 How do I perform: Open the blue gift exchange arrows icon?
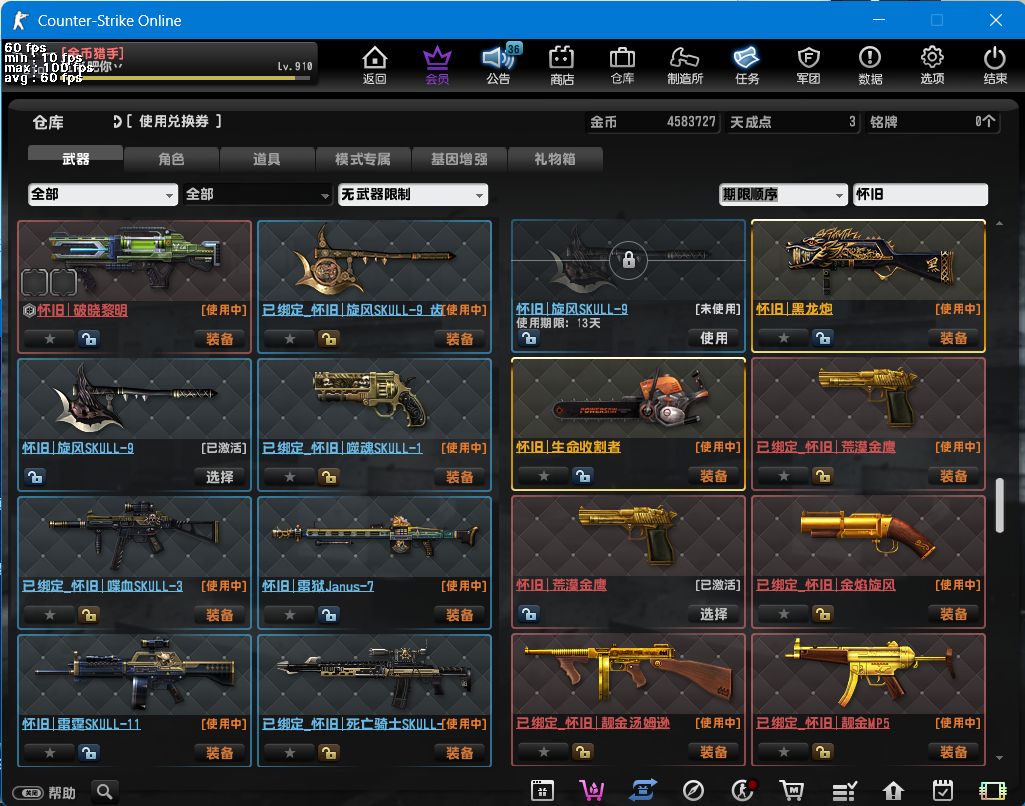[x=643, y=791]
